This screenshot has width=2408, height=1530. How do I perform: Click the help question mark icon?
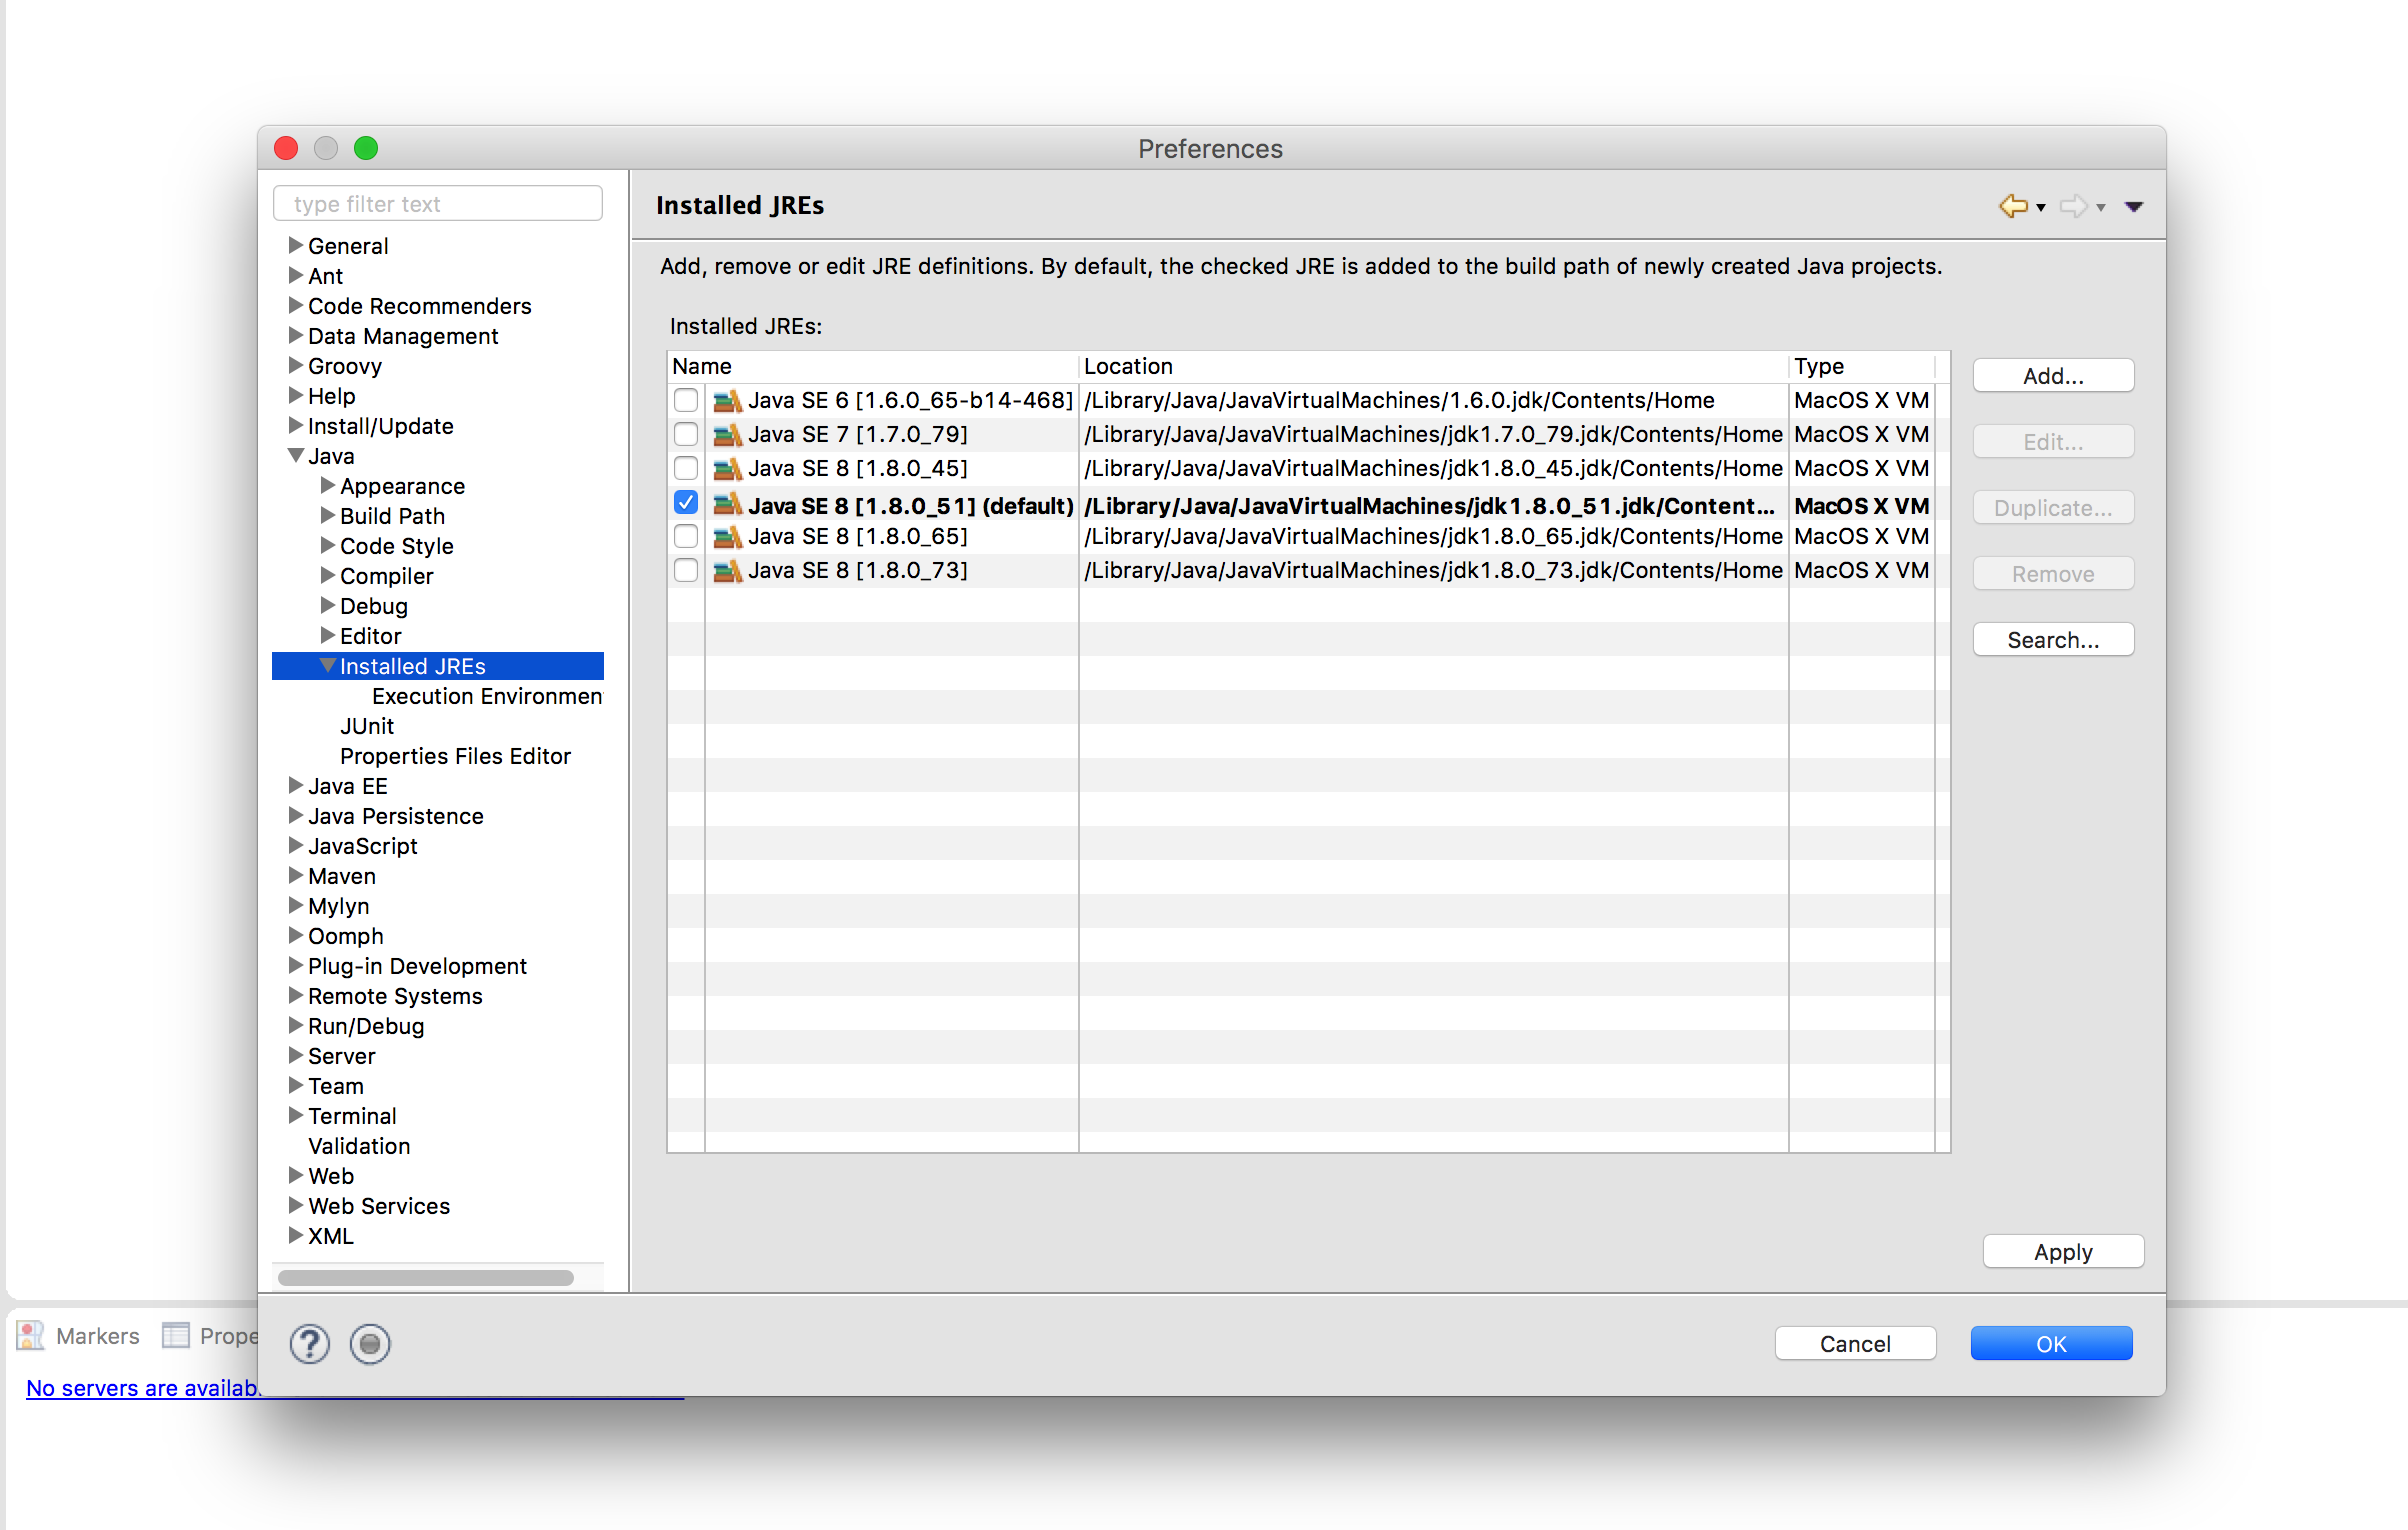pos(310,1344)
